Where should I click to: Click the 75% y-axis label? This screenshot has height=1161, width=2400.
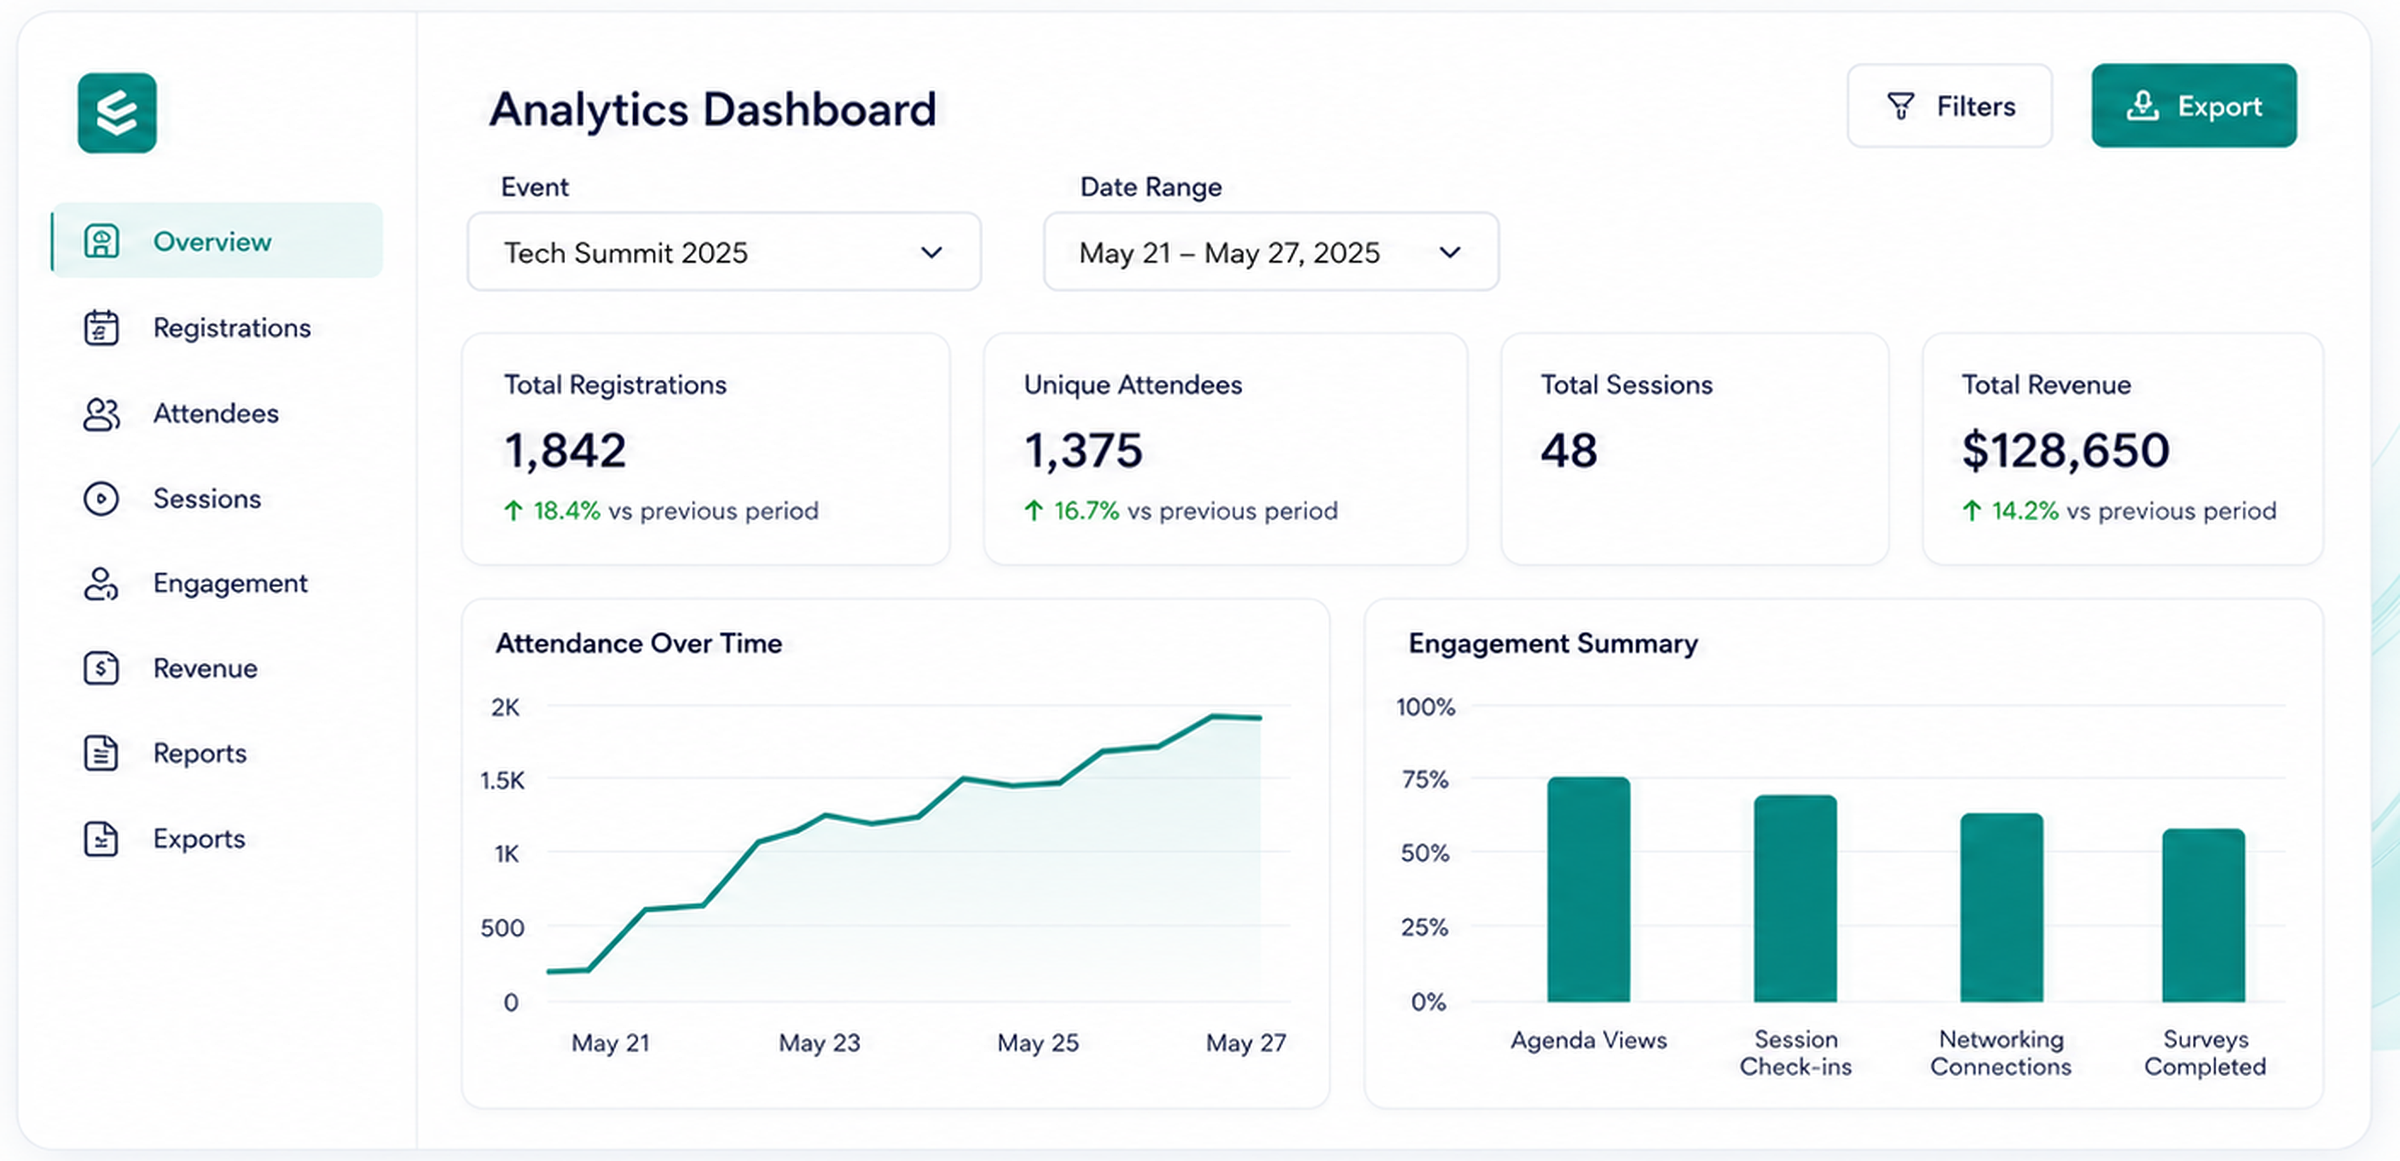click(x=1426, y=780)
